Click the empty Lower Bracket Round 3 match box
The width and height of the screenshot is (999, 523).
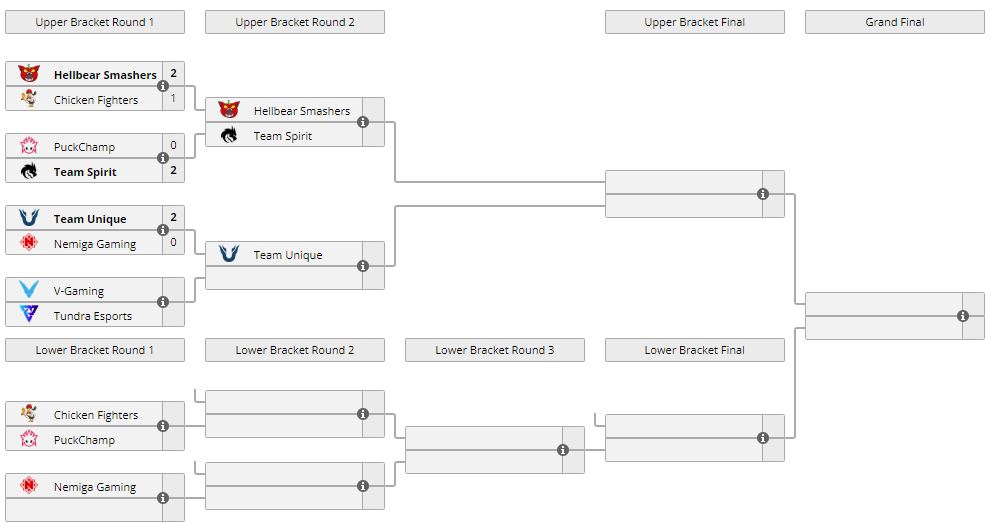482,450
